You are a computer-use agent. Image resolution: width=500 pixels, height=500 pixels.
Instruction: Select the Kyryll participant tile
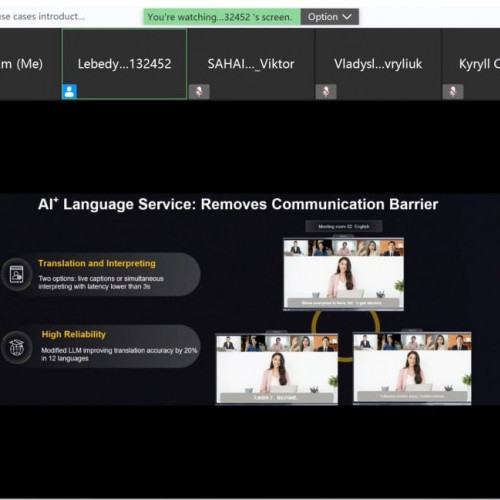[x=471, y=64]
